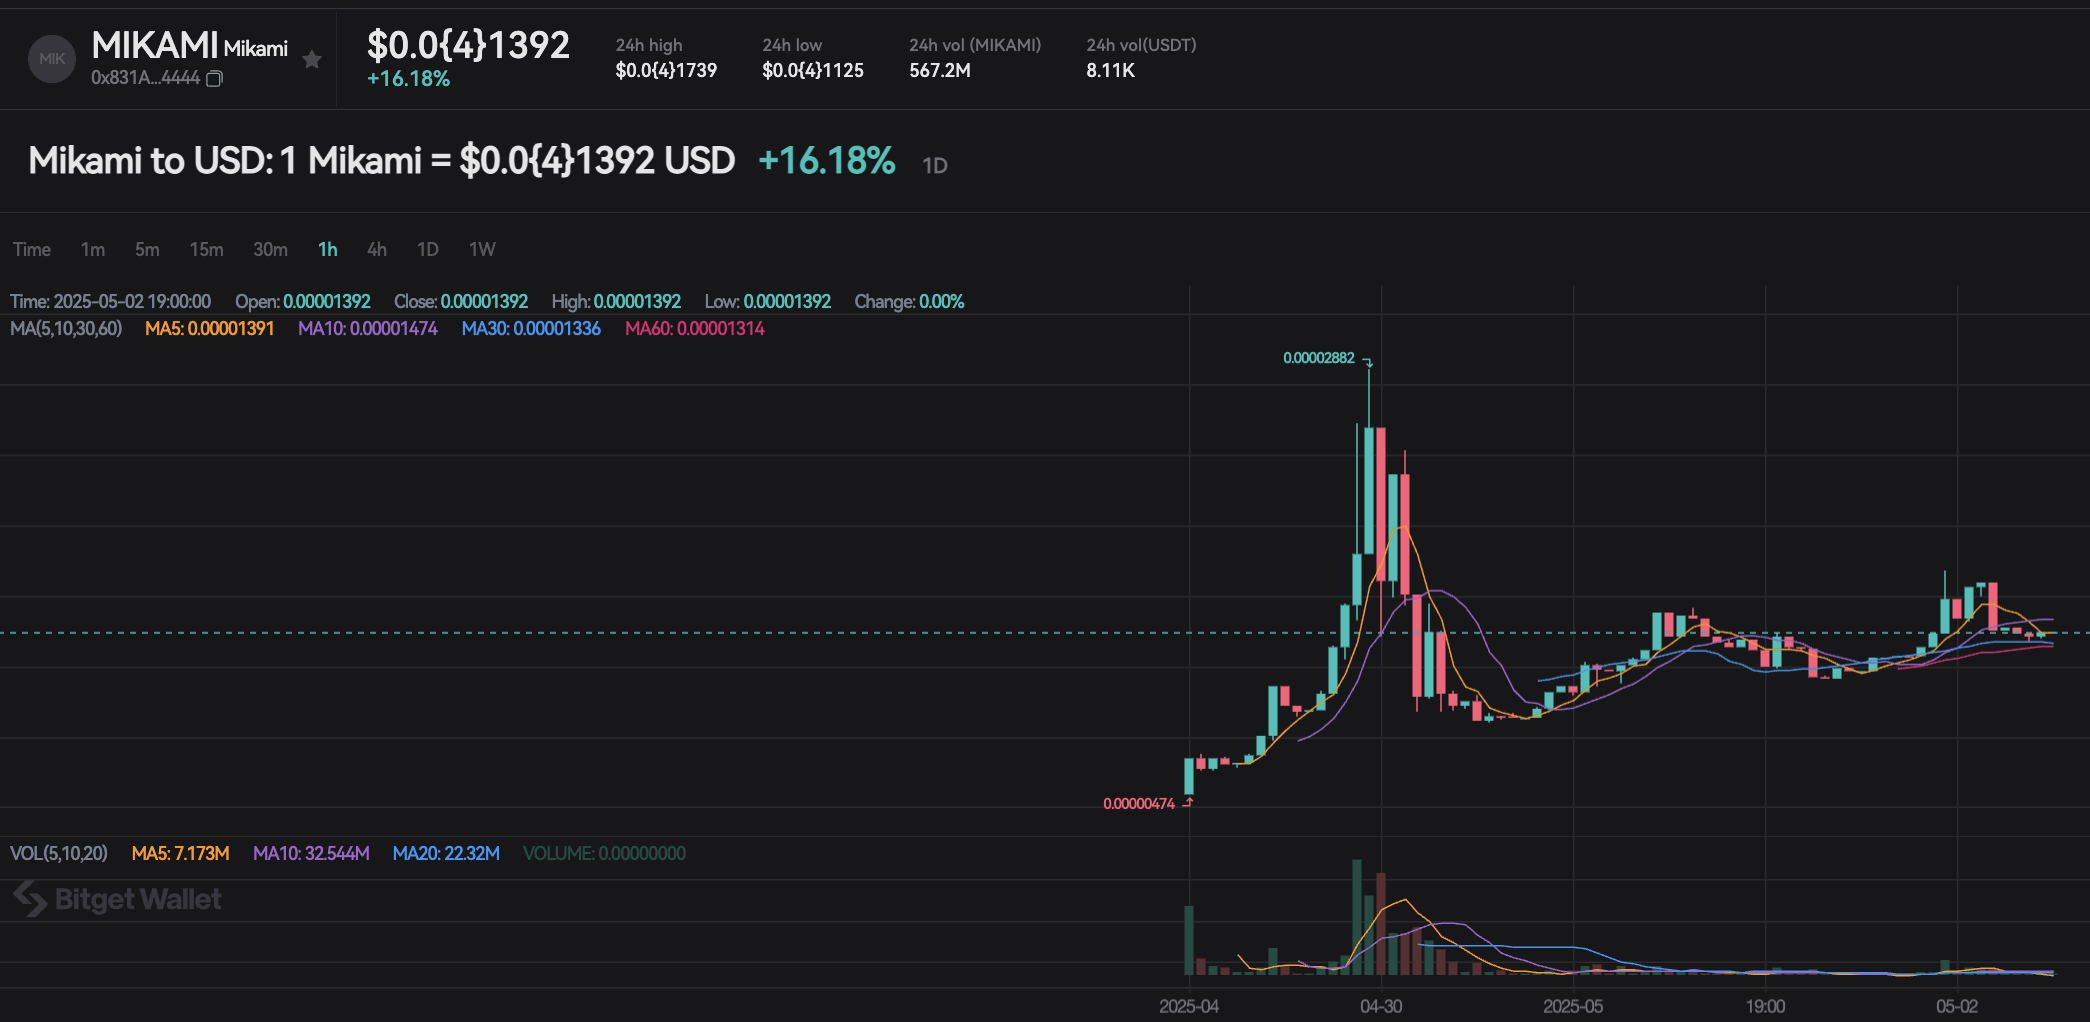Click the 2025-04 date on the time axis
Image resolution: width=2090 pixels, height=1022 pixels.
(x=1189, y=1006)
